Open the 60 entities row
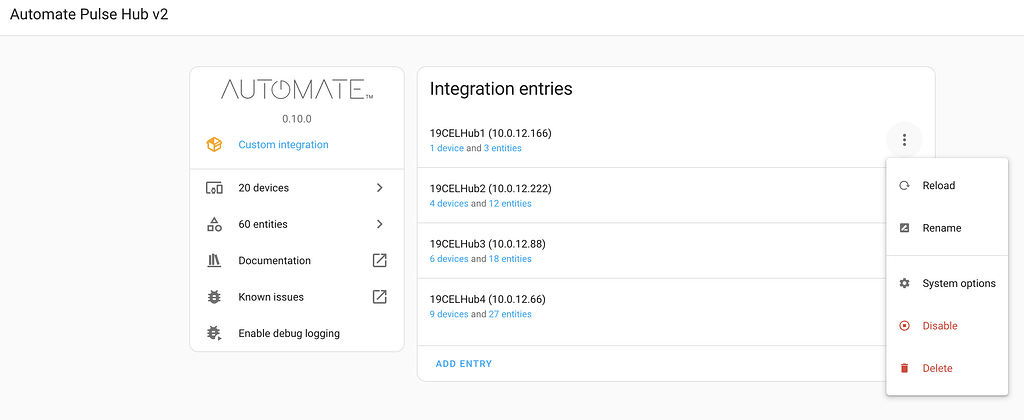 [x=297, y=224]
